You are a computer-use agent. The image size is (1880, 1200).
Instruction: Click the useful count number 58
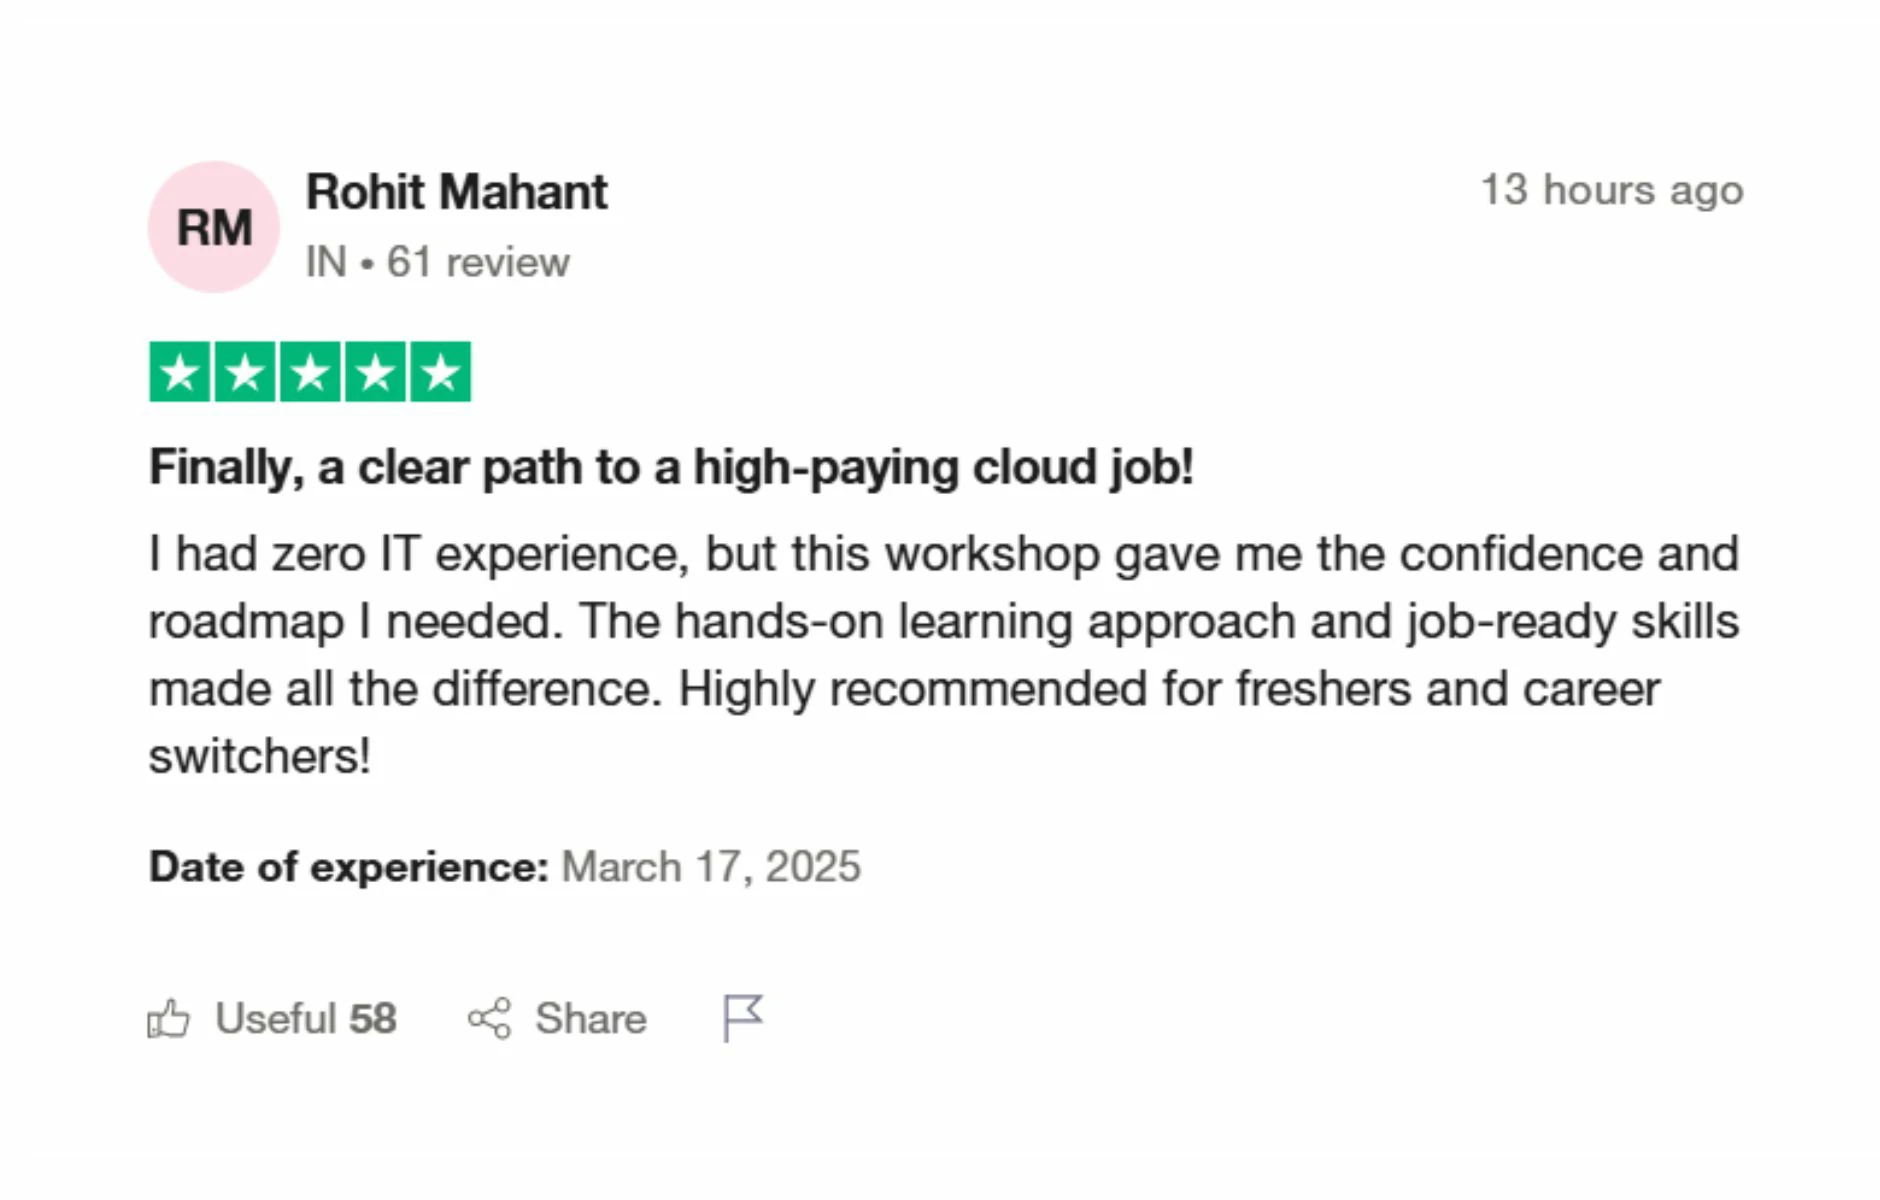point(373,1019)
